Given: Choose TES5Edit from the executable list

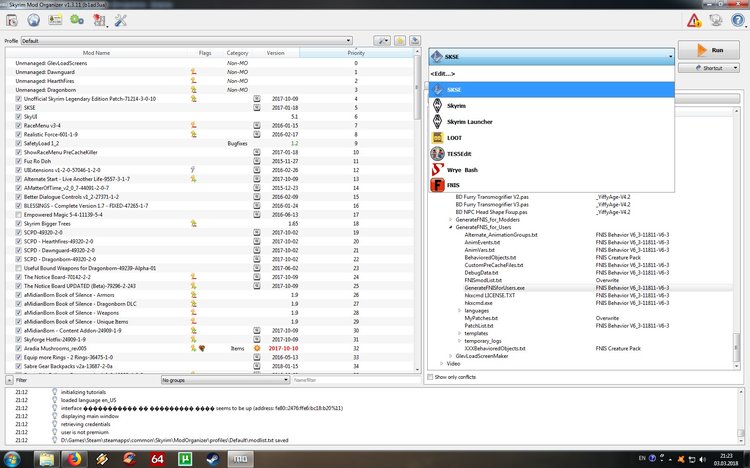Looking at the screenshot, I should [x=551, y=154].
